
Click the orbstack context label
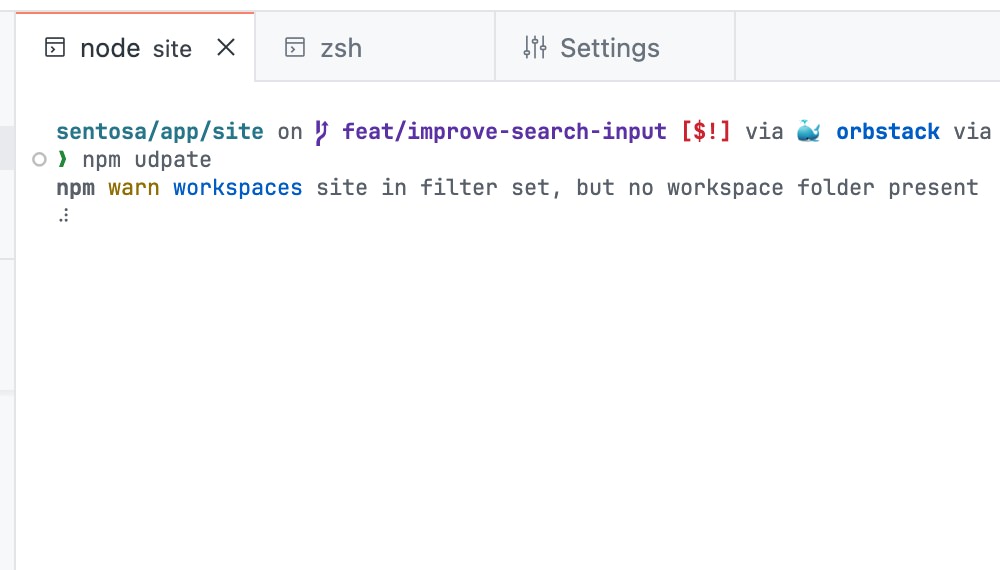pyautogui.click(x=887, y=132)
